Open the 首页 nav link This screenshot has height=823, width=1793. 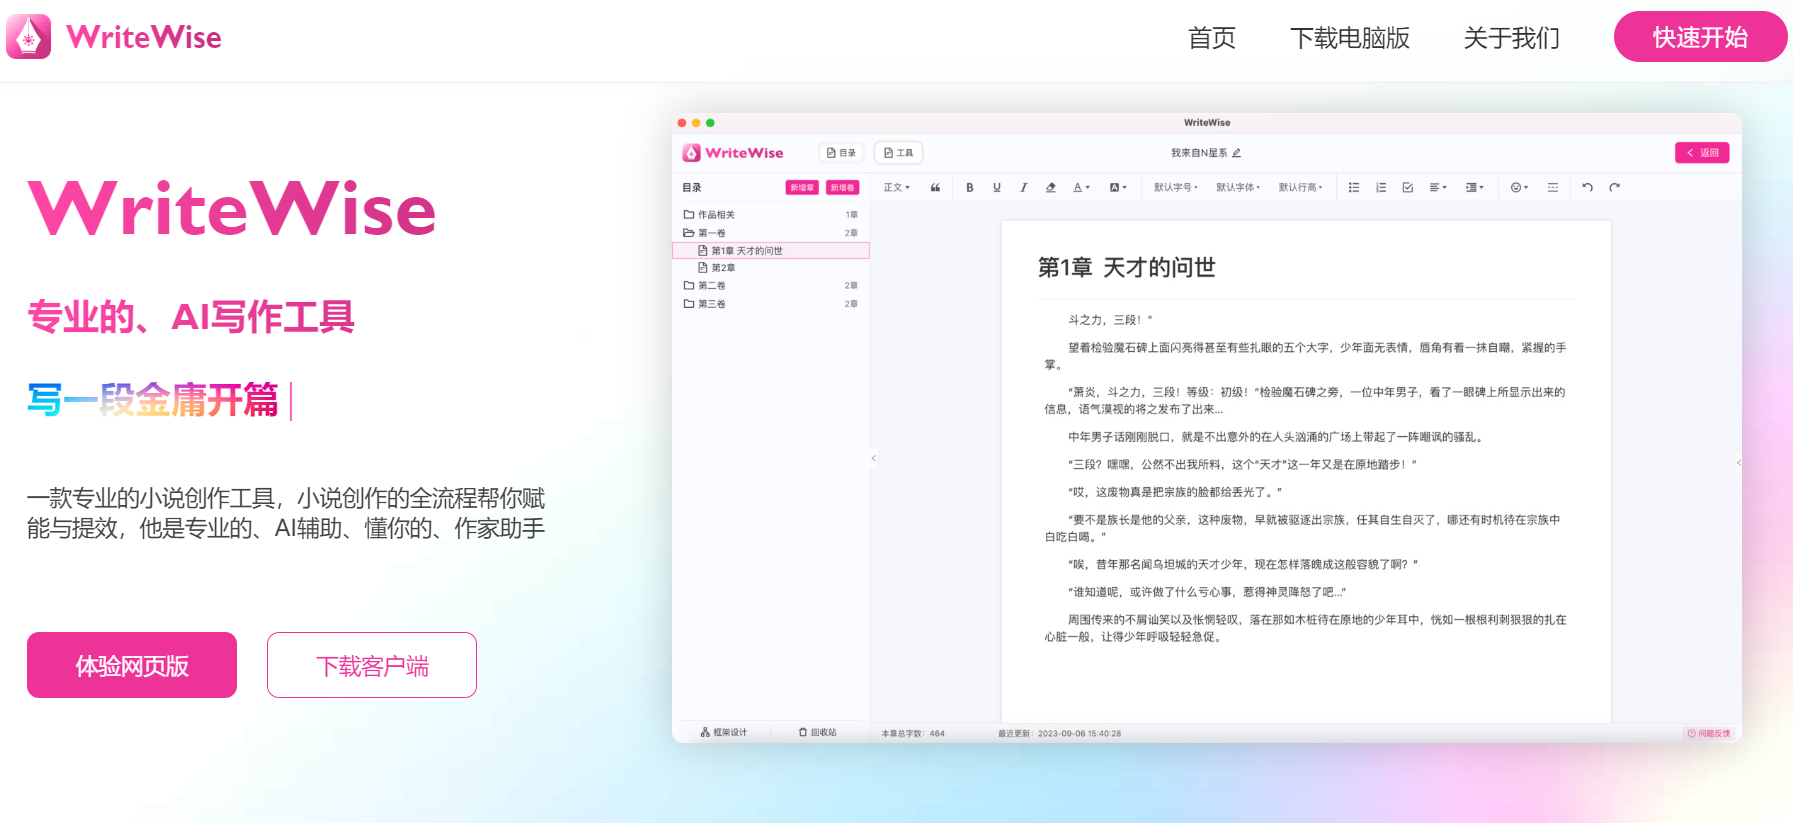click(x=1212, y=38)
